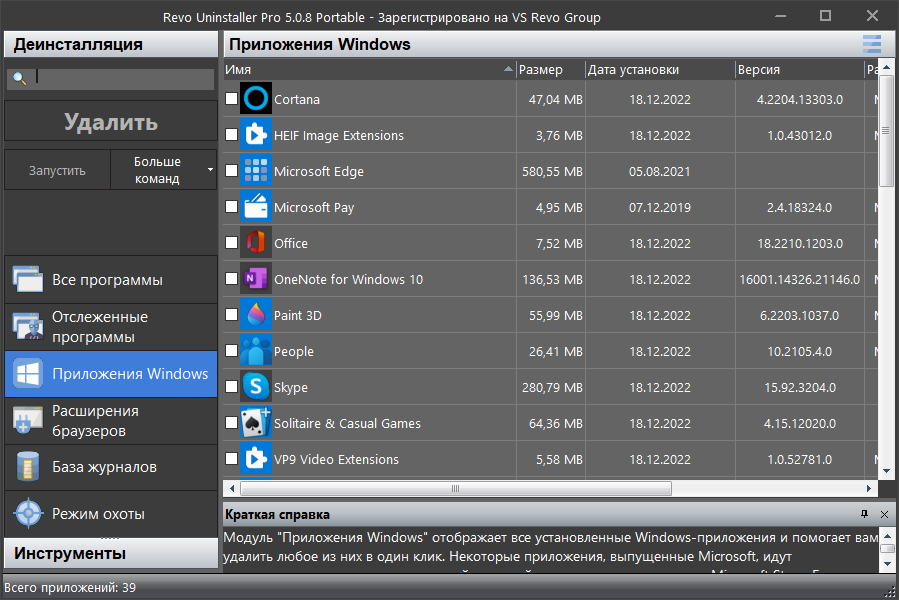The height and width of the screenshot is (600, 899).
Task: Open Отслеженные программы module
Action: [111, 327]
